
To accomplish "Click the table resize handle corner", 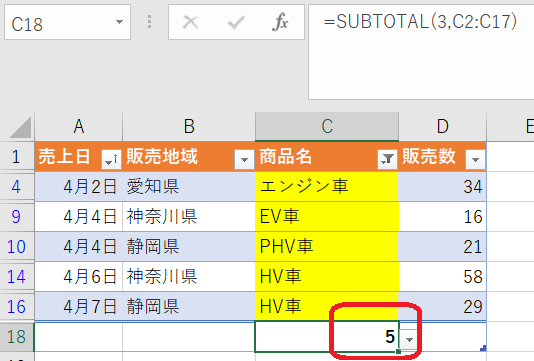I will pyautogui.click(x=483, y=348).
